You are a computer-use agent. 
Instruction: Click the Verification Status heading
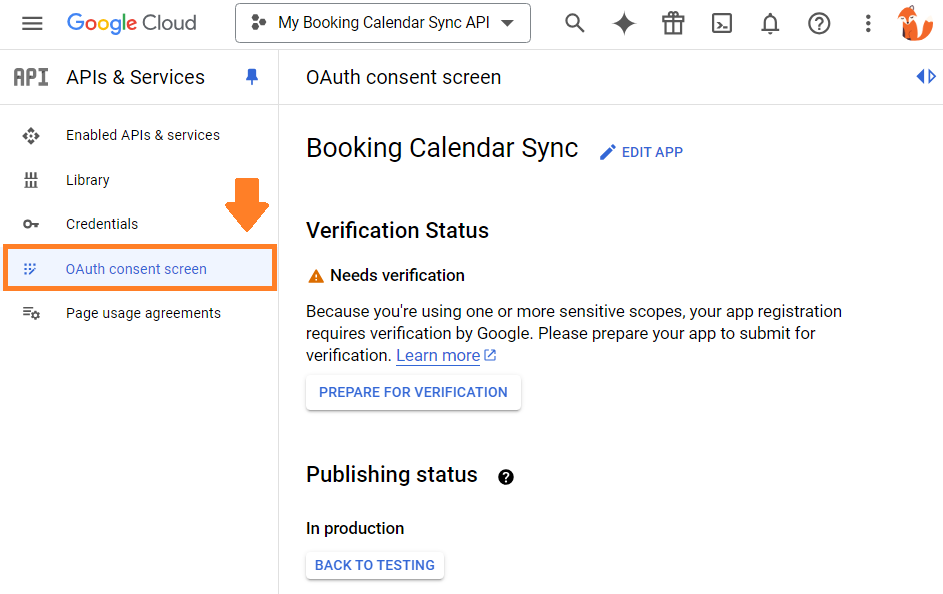pyautogui.click(x=397, y=230)
